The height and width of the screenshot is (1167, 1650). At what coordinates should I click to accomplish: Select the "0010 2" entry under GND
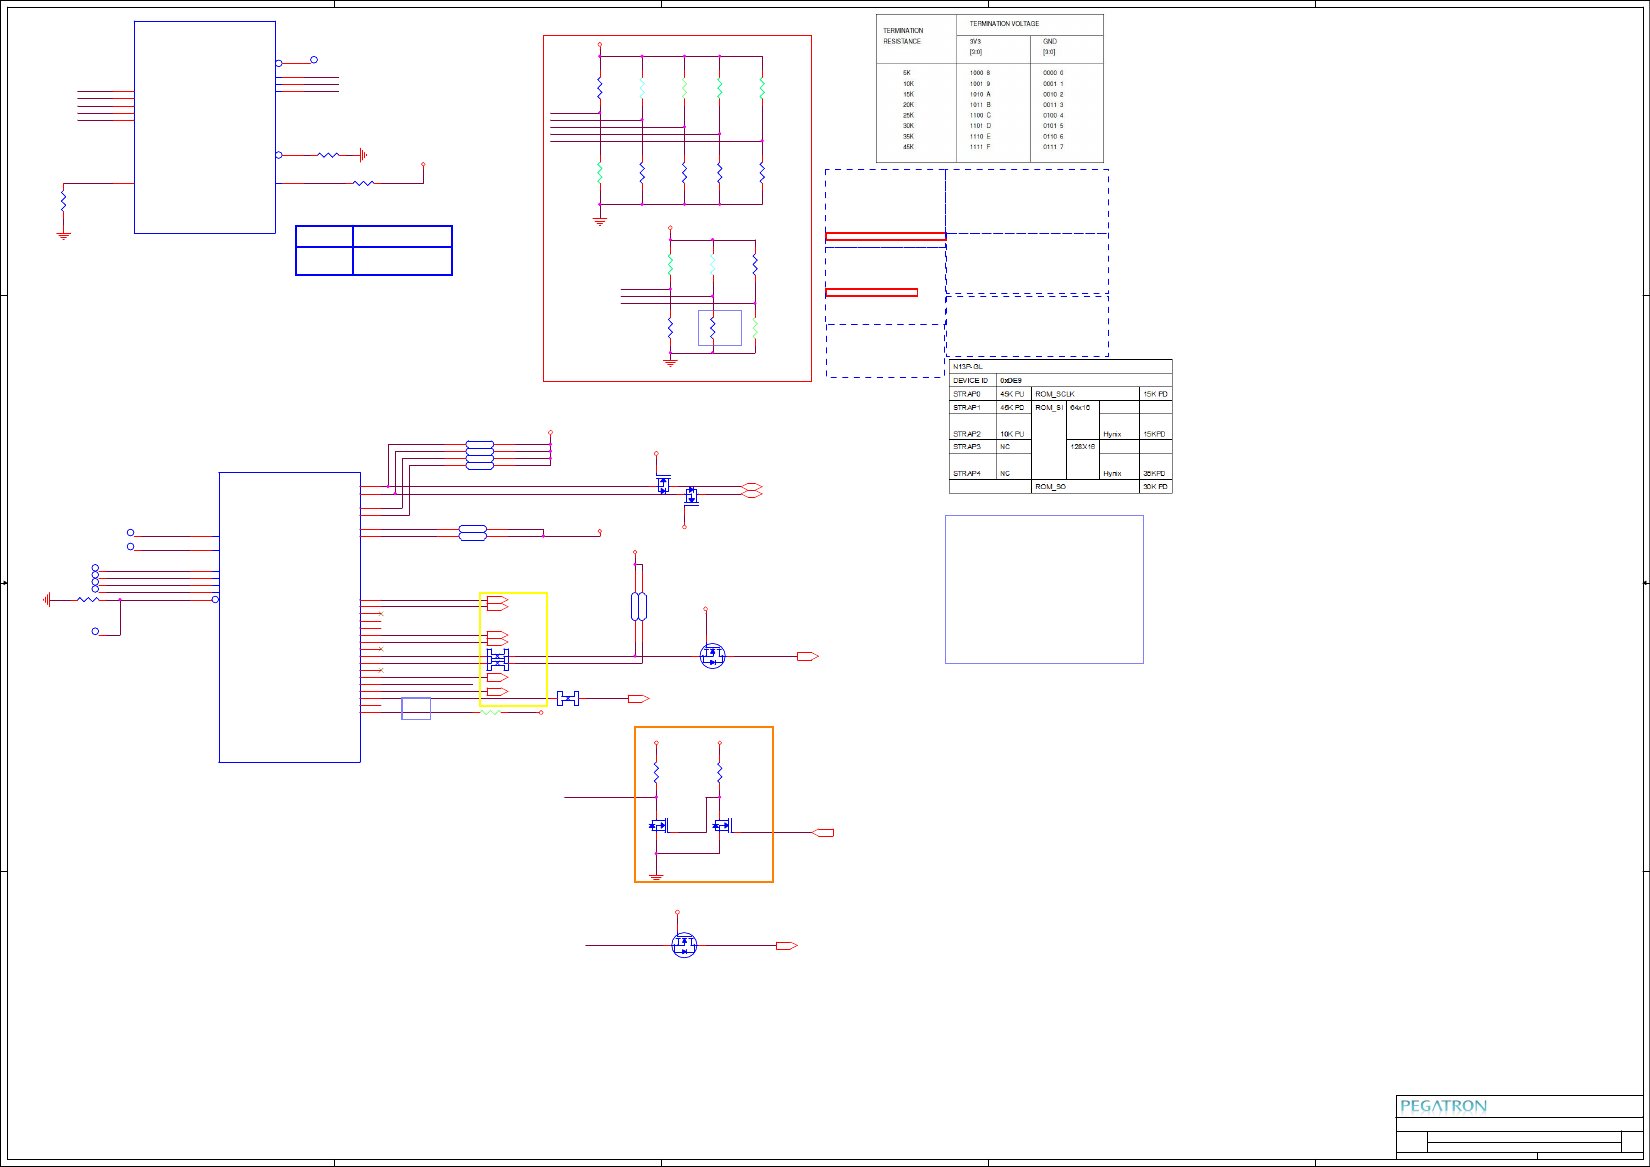coord(1053,94)
